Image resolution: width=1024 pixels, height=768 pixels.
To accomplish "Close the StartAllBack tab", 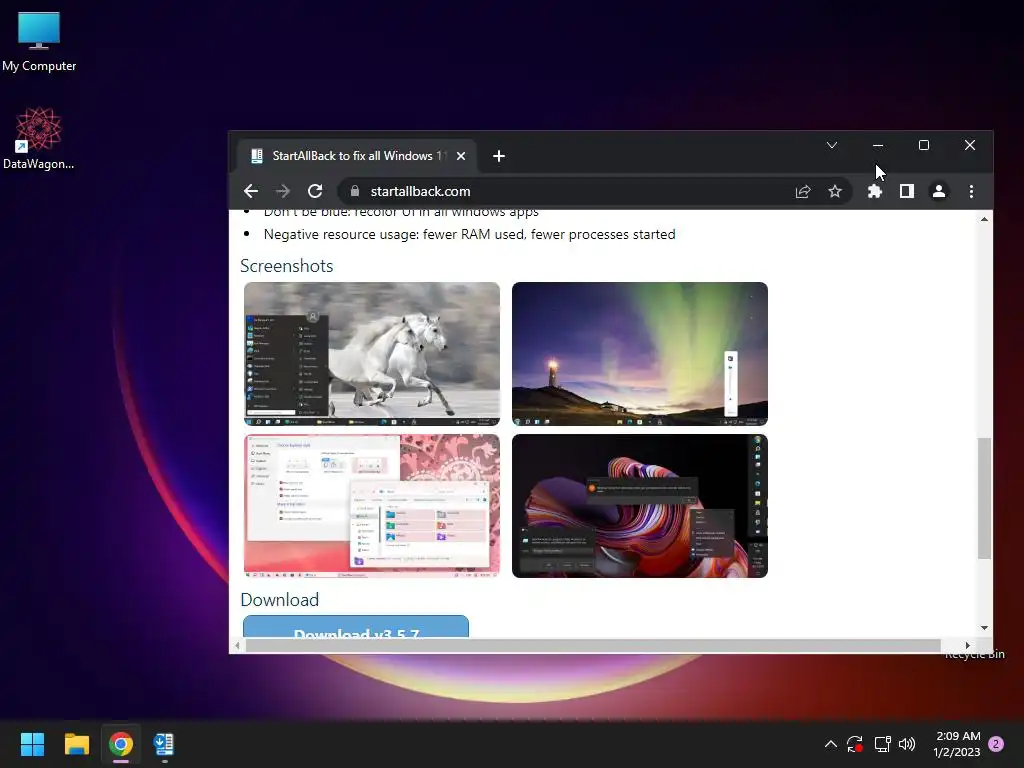I will point(461,156).
